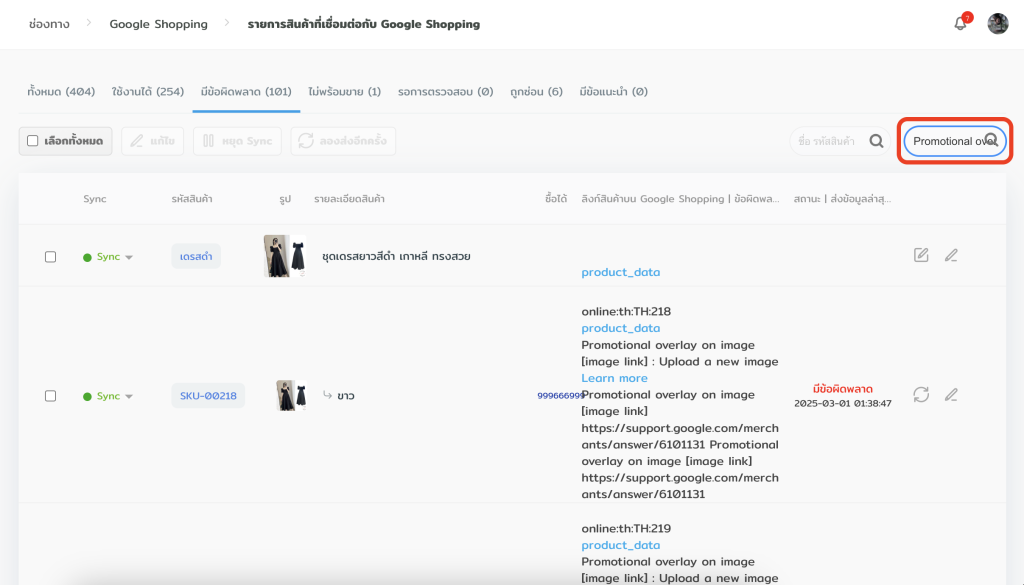The width and height of the screenshot is (1024, 585).
Task: Click pencil icon on first product row
Action: coord(951,256)
